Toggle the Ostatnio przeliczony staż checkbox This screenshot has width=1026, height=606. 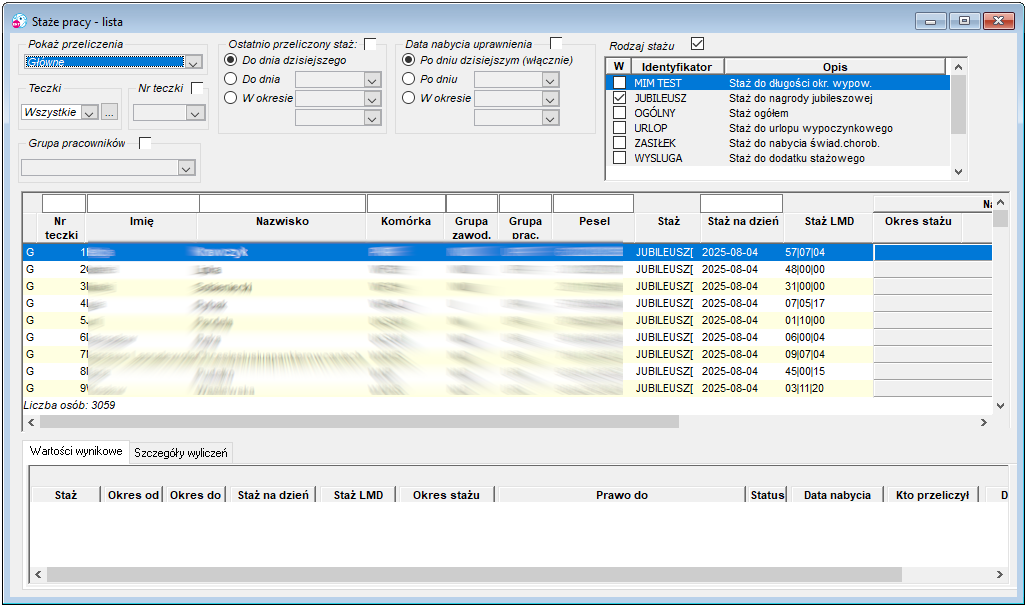click(x=370, y=44)
